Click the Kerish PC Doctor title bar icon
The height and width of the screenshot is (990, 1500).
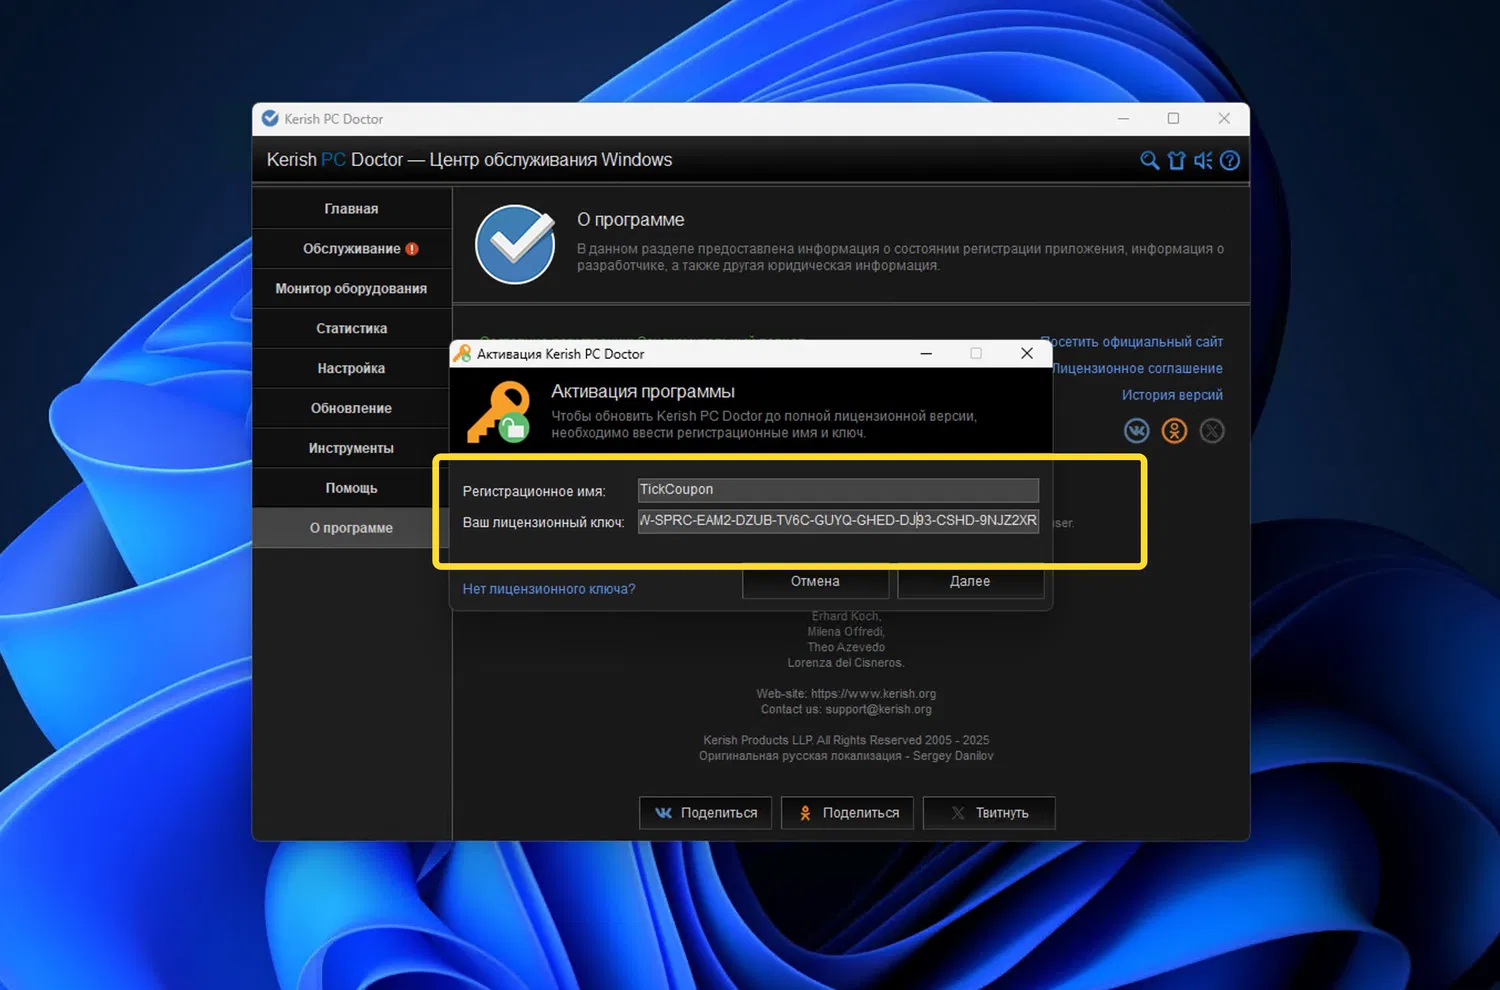pos(270,118)
